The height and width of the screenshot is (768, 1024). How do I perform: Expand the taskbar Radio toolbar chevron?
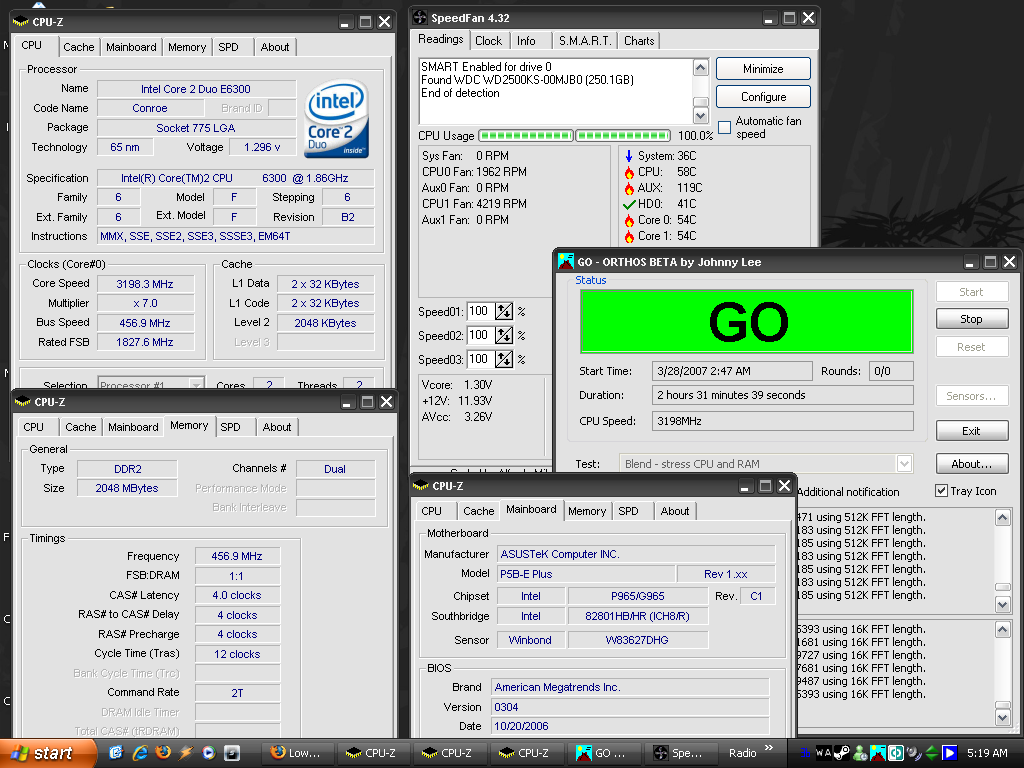coord(769,748)
